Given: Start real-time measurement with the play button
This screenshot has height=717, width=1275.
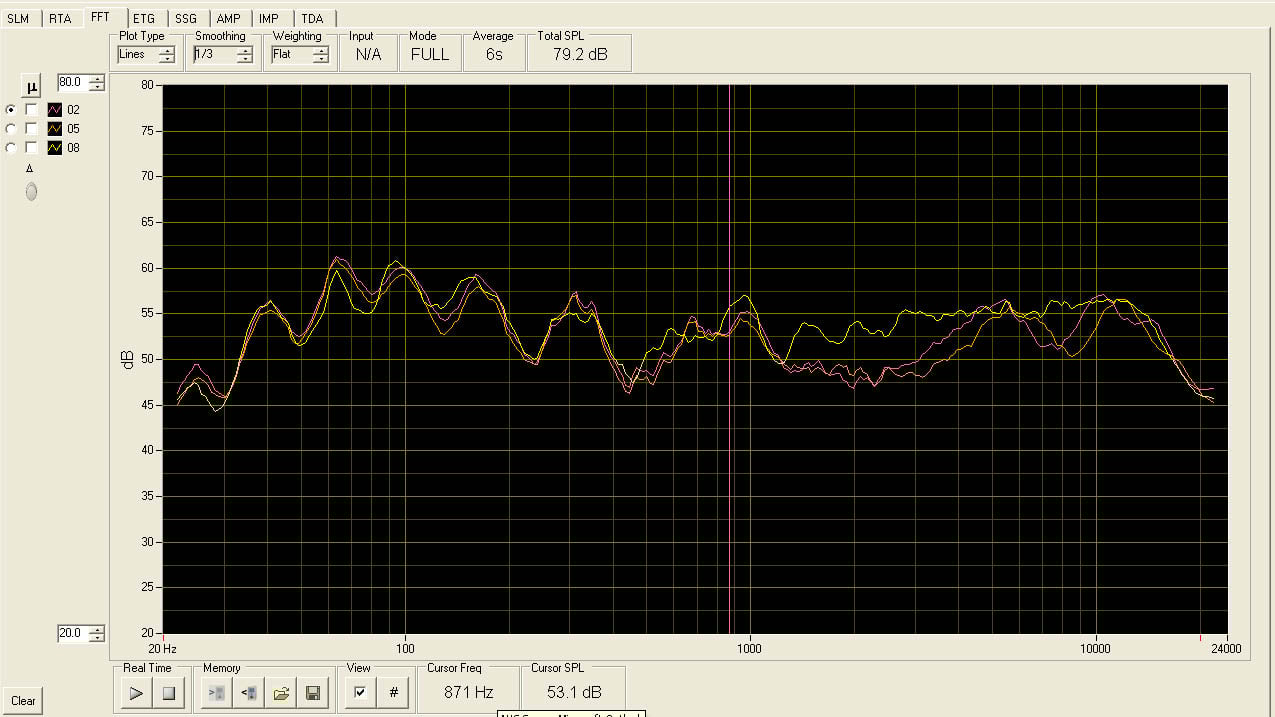Looking at the screenshot, I should [137, 692].
